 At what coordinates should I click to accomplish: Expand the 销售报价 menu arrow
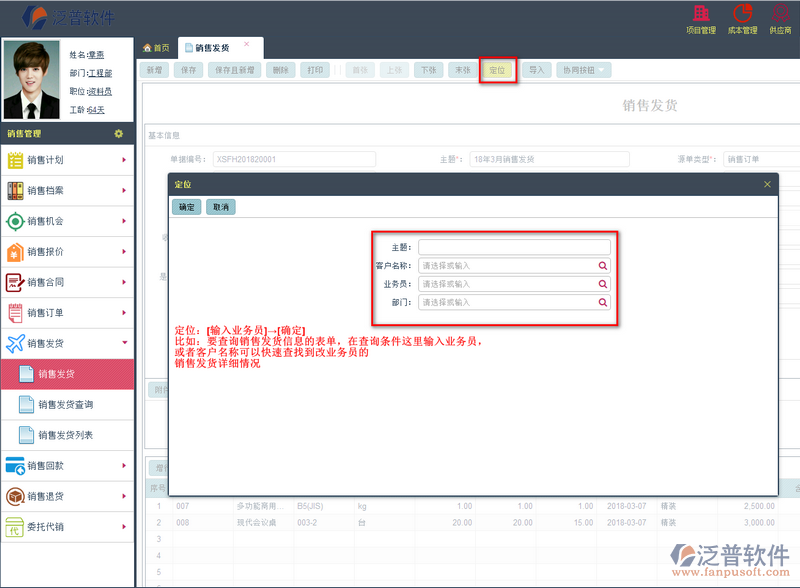coord(124,252)
